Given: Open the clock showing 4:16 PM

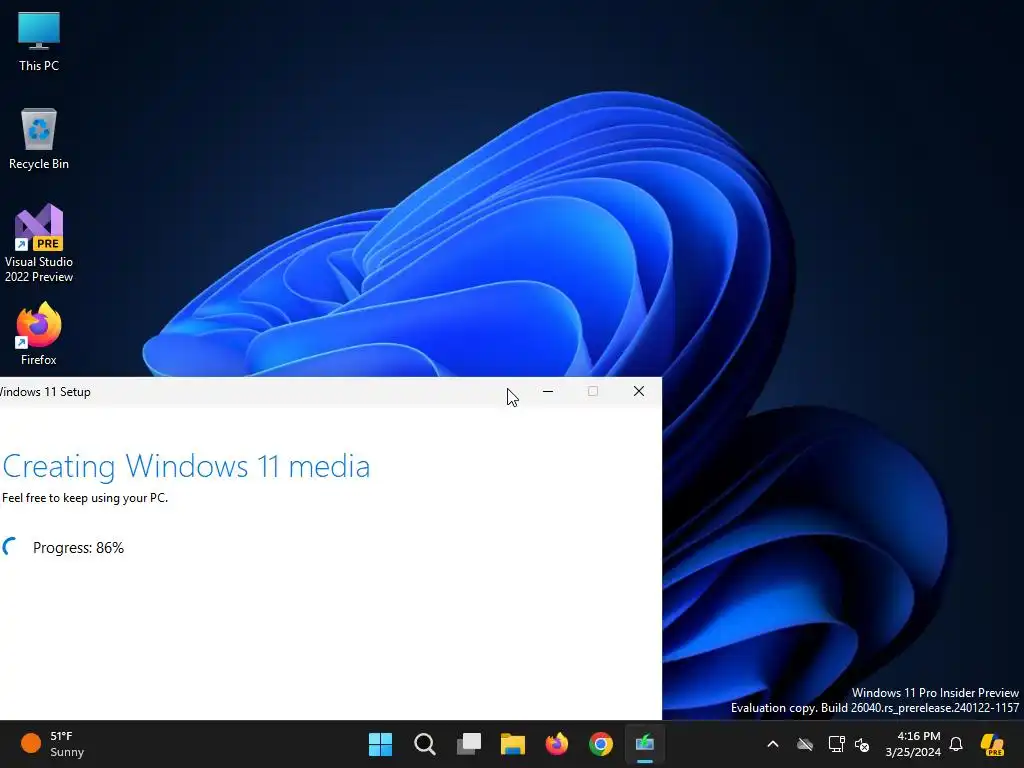Looking at the screenshot, I should point(913,744).
